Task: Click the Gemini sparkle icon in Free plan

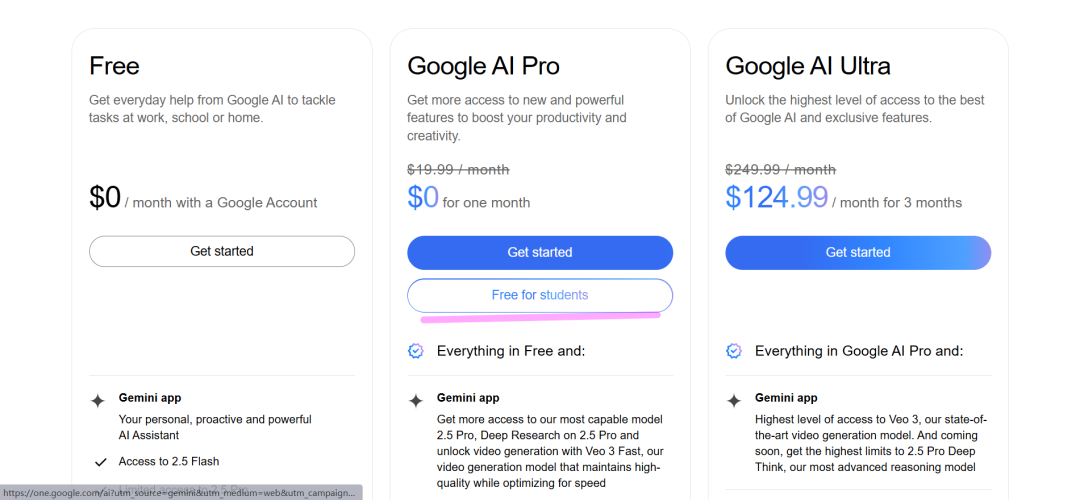Action: click(98, 401)
